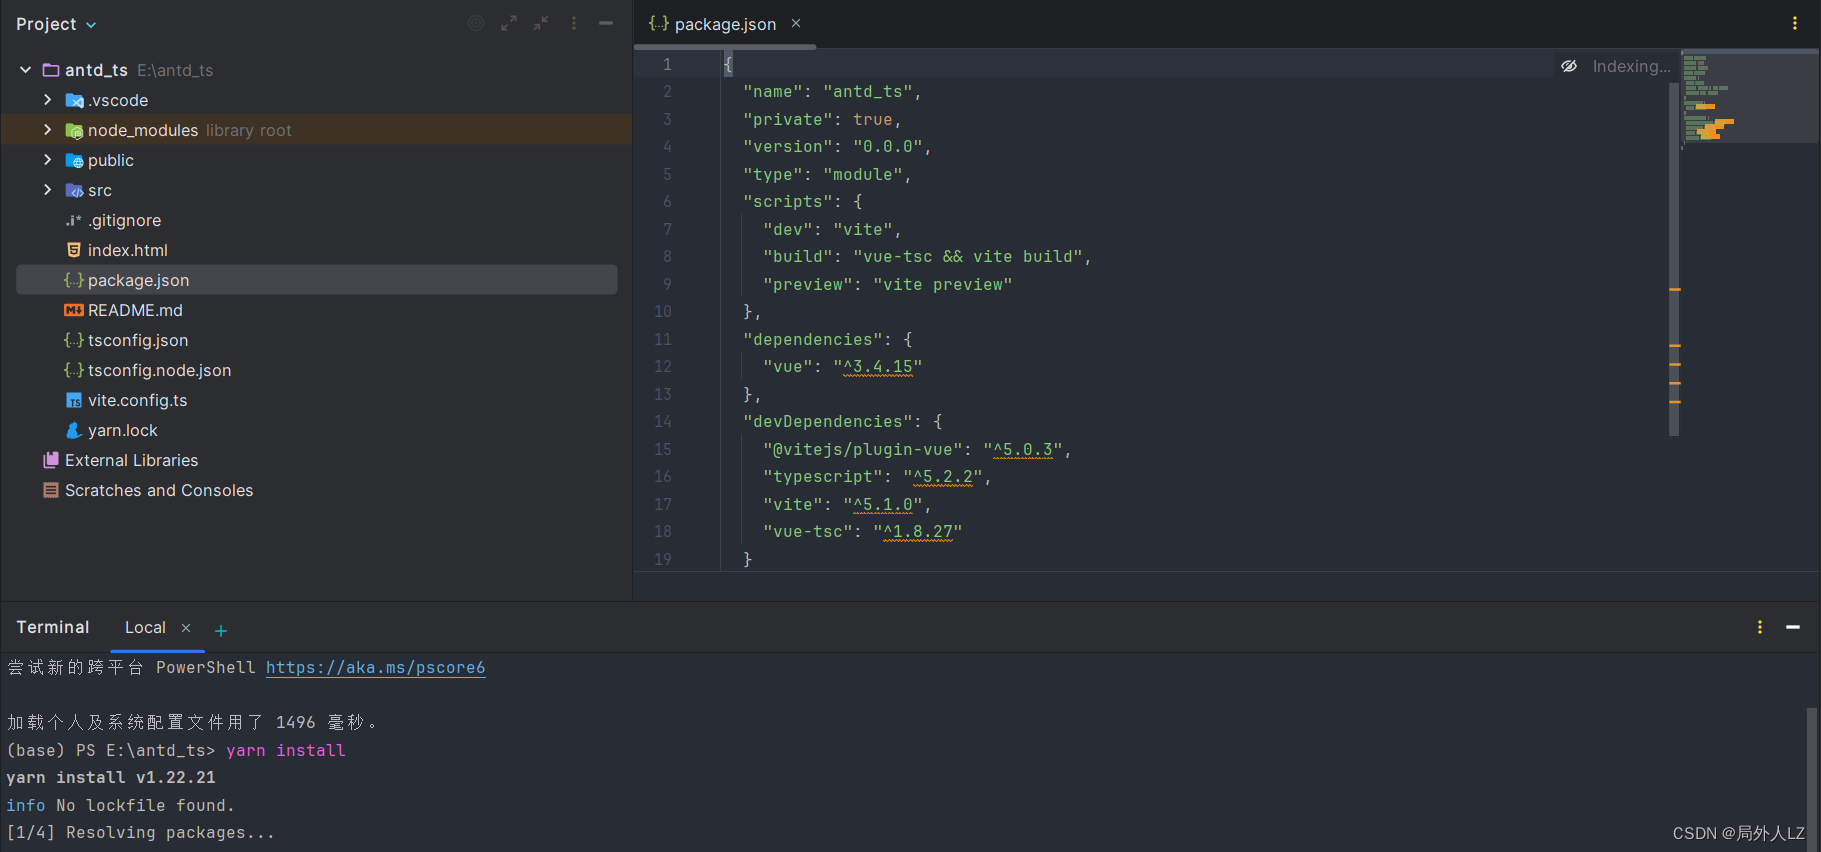The width and height of the screenshot is (1821, 852).
Task: Click Scratches and Consoles node
Action: pos(159,490)
